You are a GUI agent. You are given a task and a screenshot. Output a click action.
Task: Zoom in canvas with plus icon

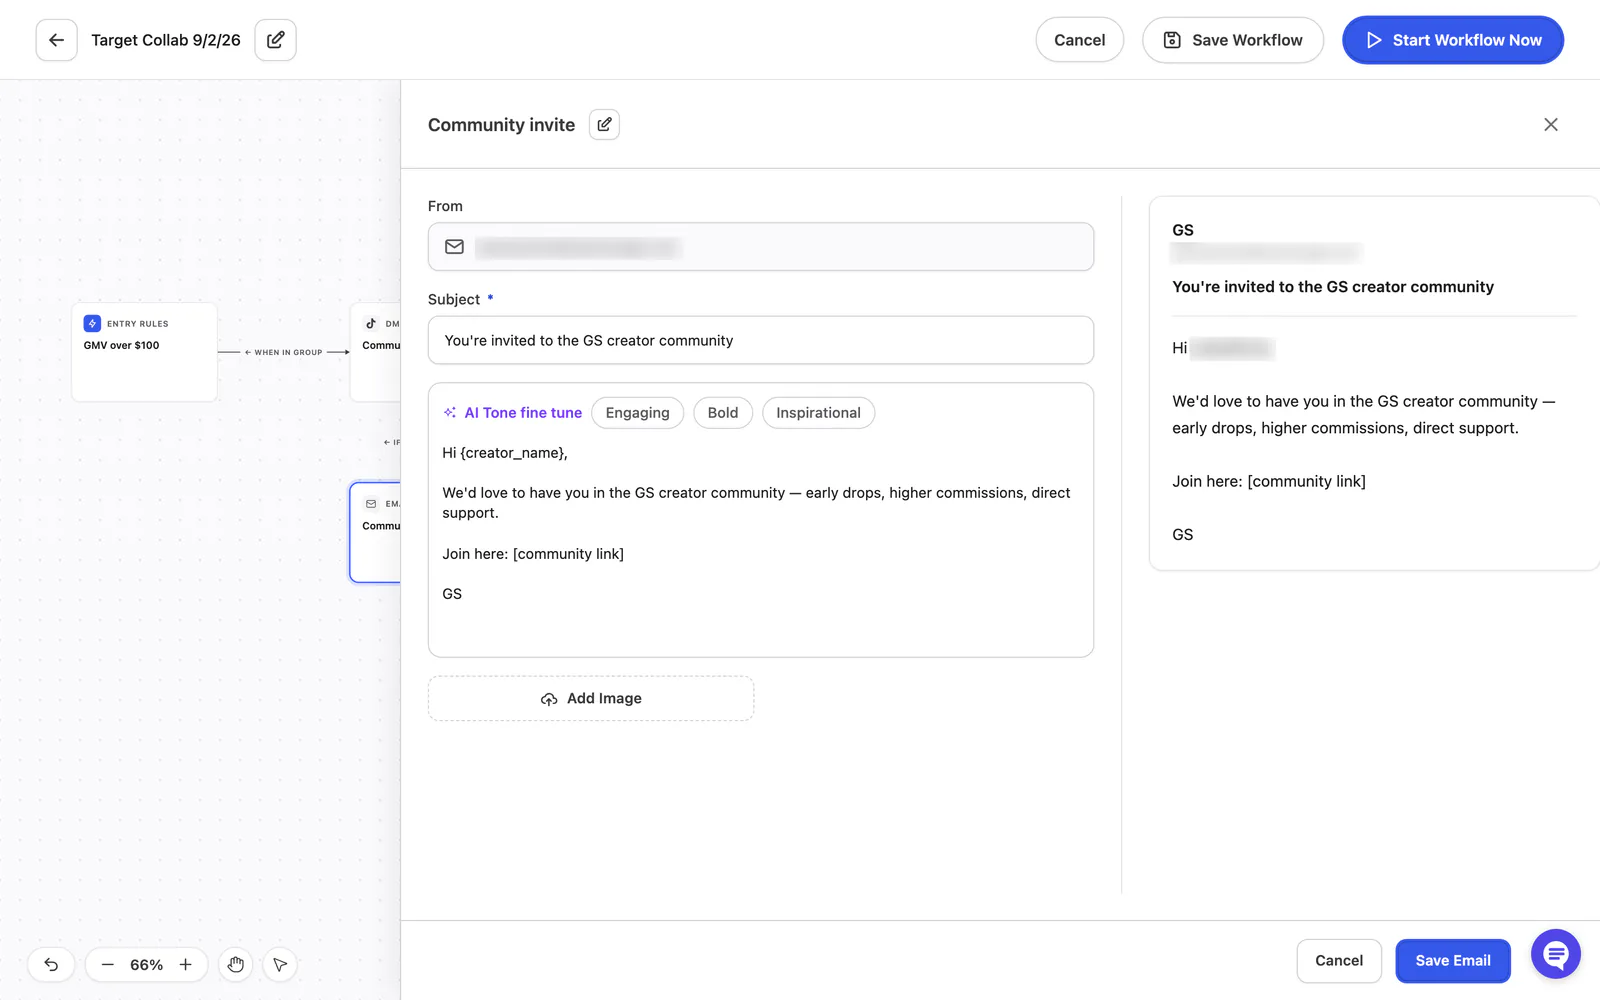tap(185, 964)
